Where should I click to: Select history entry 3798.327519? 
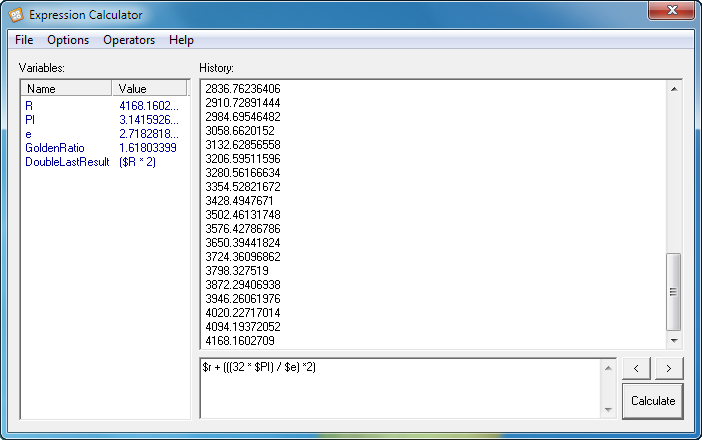tap(237, 270)
